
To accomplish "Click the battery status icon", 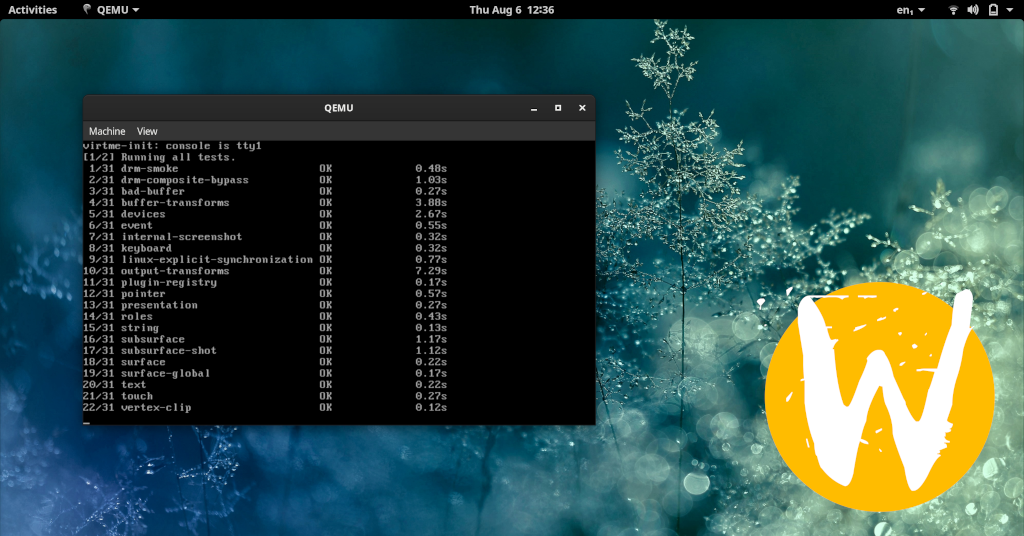I will (x=993, y=10).
